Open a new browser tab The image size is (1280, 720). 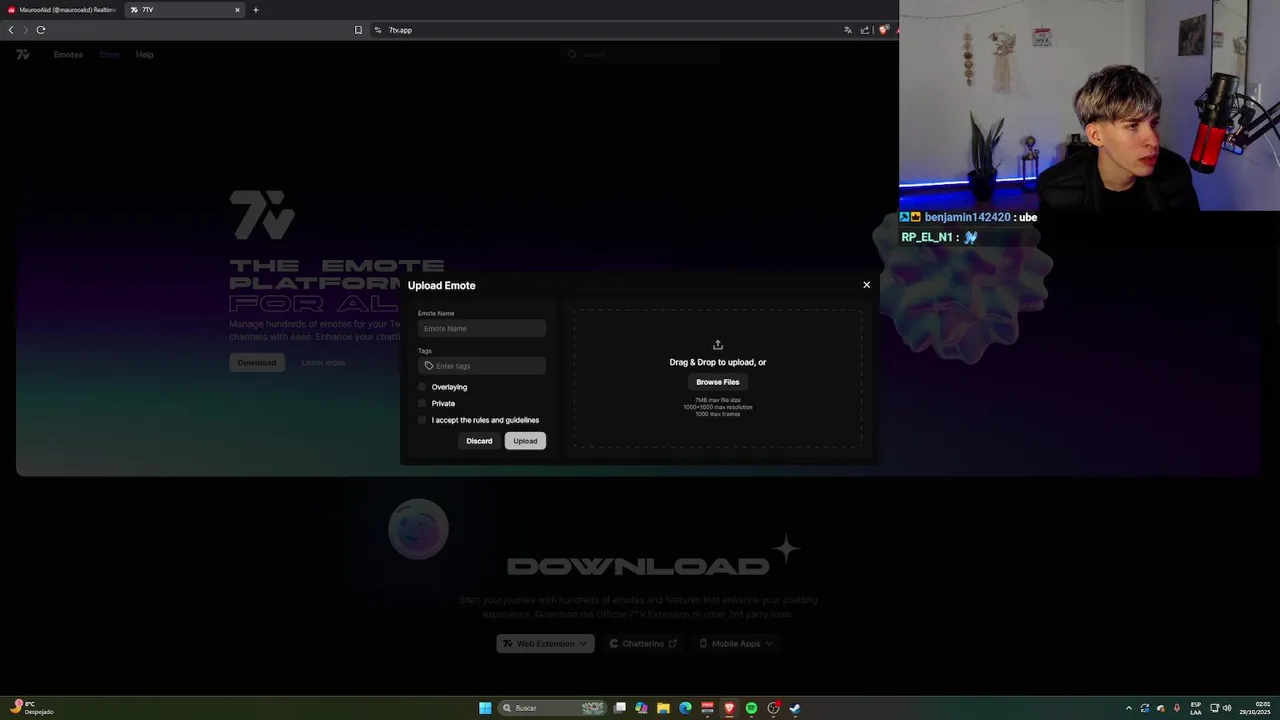(255, 10)
